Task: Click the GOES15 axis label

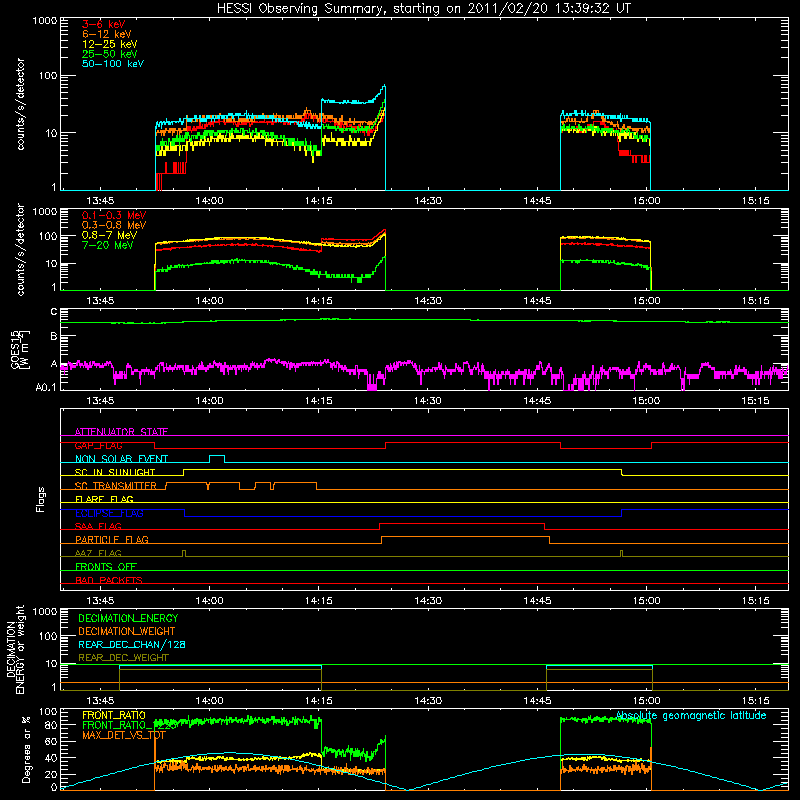Action: [20, 349]
